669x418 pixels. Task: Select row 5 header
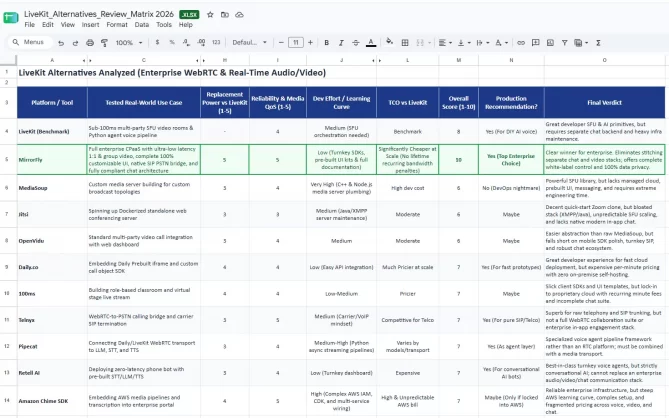[x=7, y=160]
